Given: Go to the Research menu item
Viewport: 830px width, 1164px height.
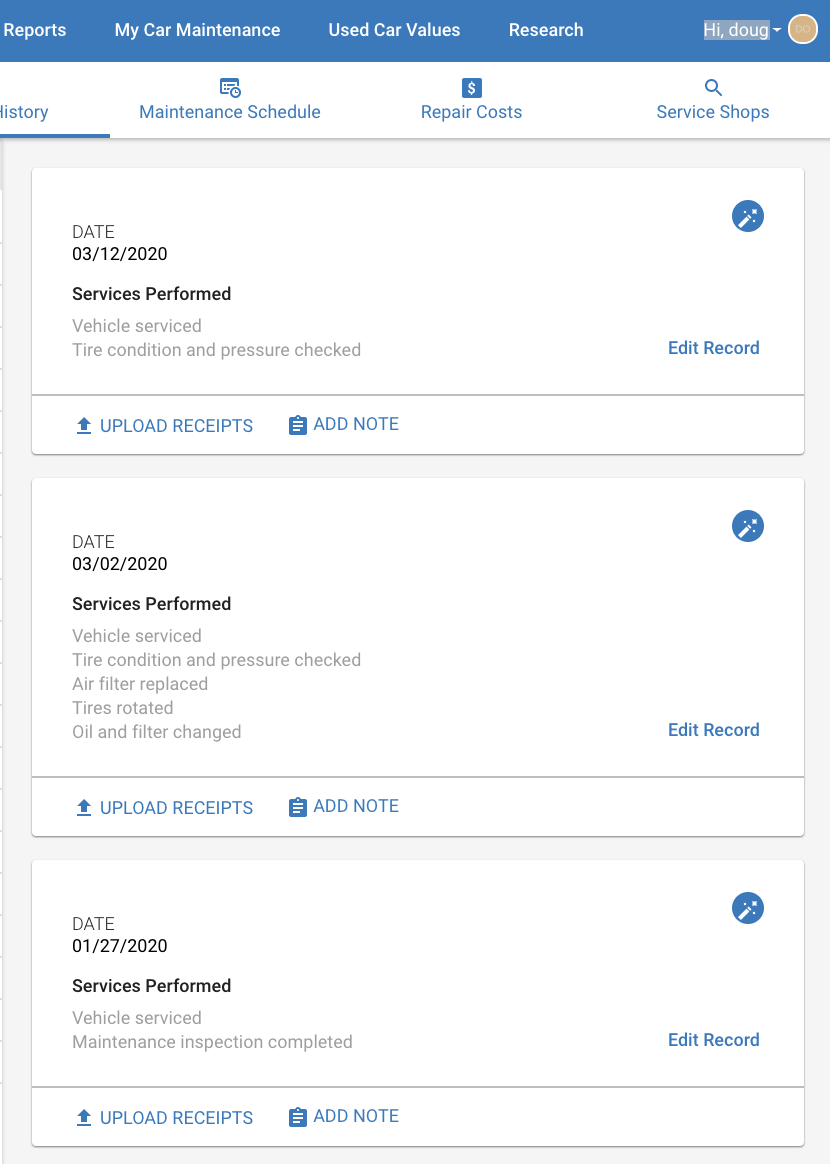Looking at the screenshot, I should coord(546,30).
